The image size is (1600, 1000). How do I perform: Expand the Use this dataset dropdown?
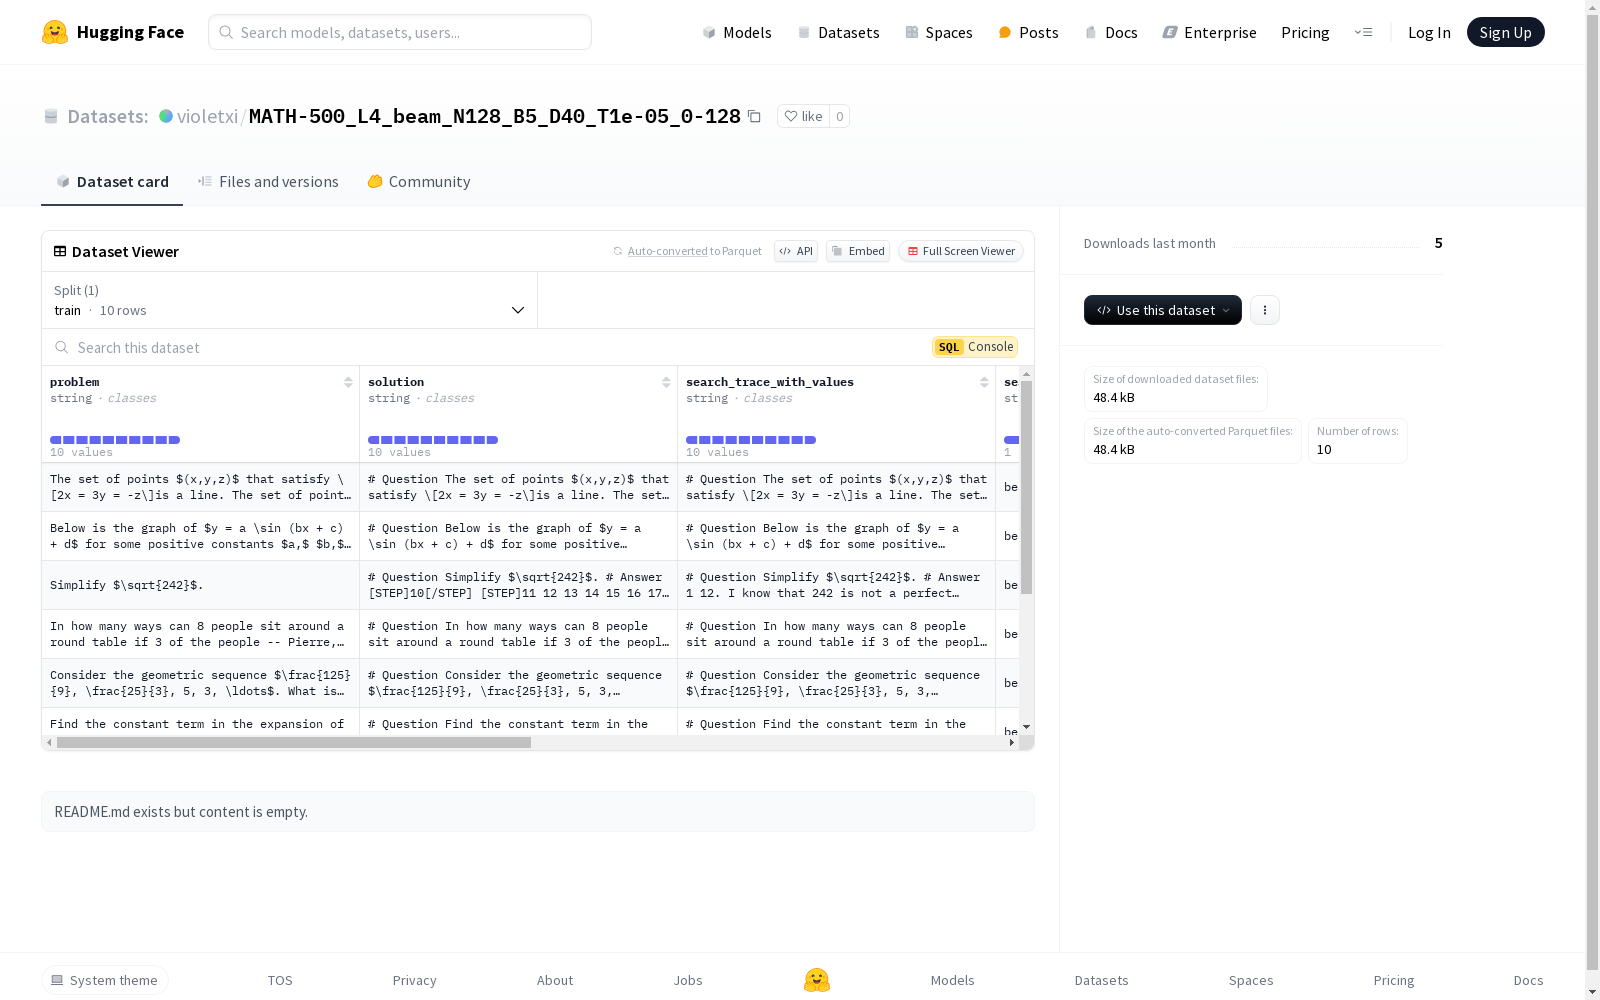[1163, 310]
